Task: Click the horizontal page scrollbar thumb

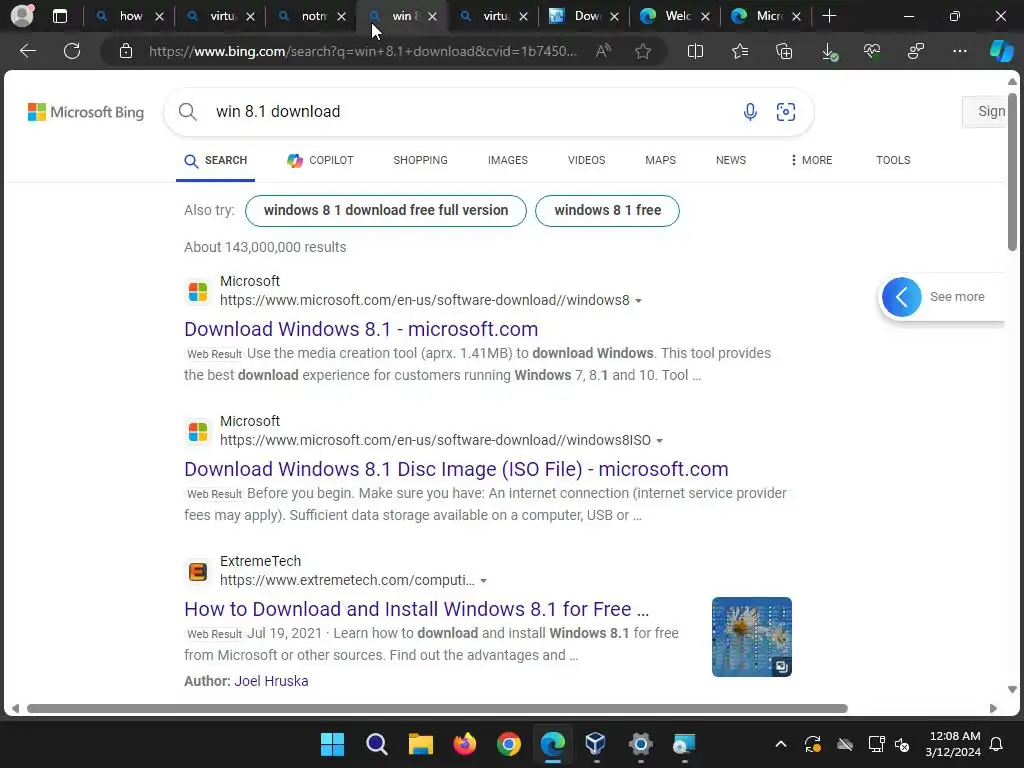Action: point(437,709)
